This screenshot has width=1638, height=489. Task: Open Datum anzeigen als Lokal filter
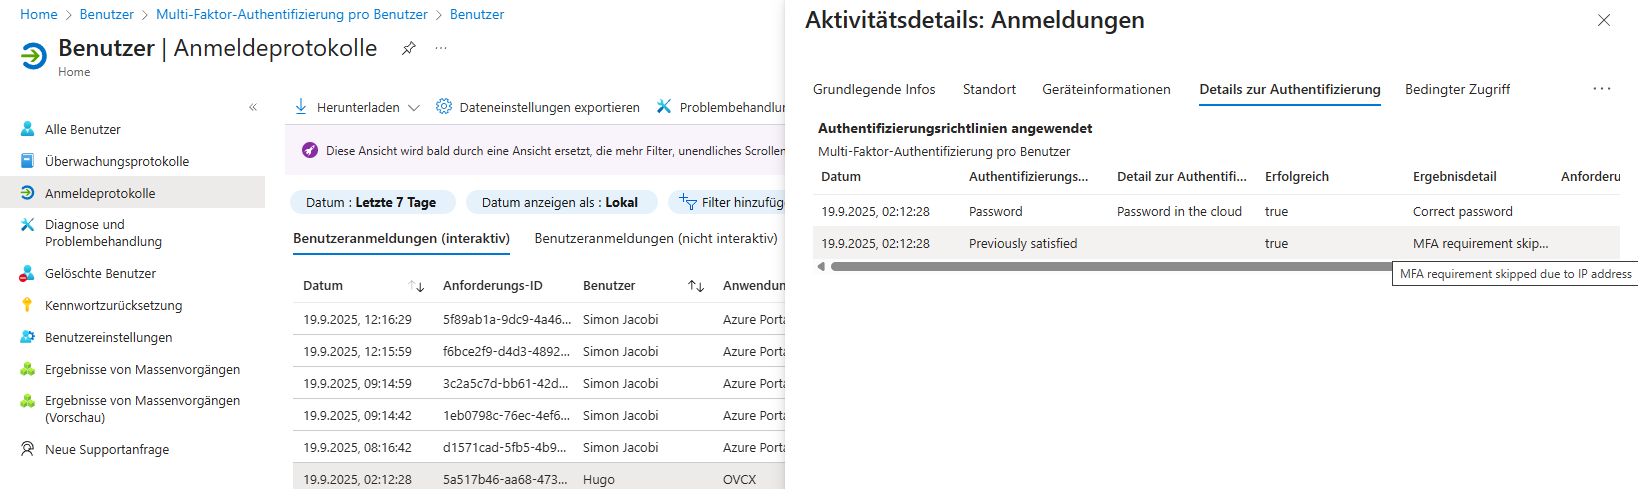click(560, 202)
